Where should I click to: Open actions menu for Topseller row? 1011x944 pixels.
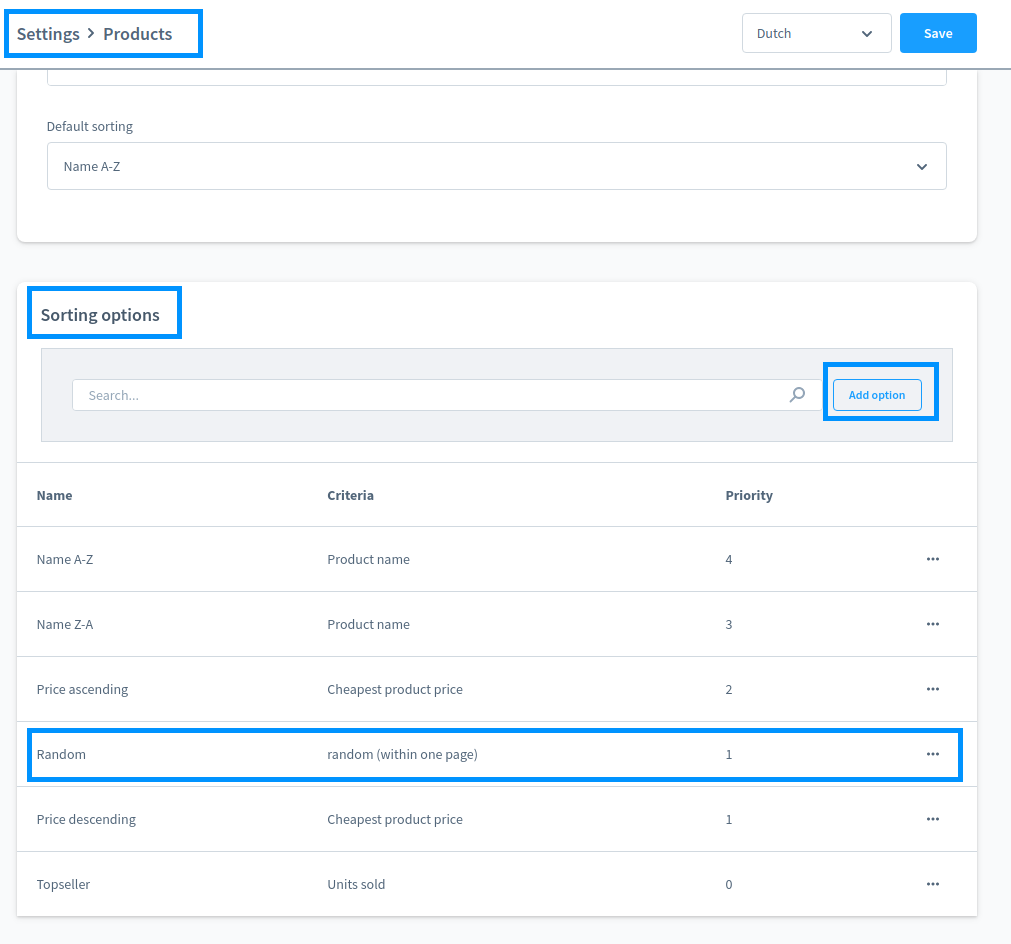[x=932, y=884]
